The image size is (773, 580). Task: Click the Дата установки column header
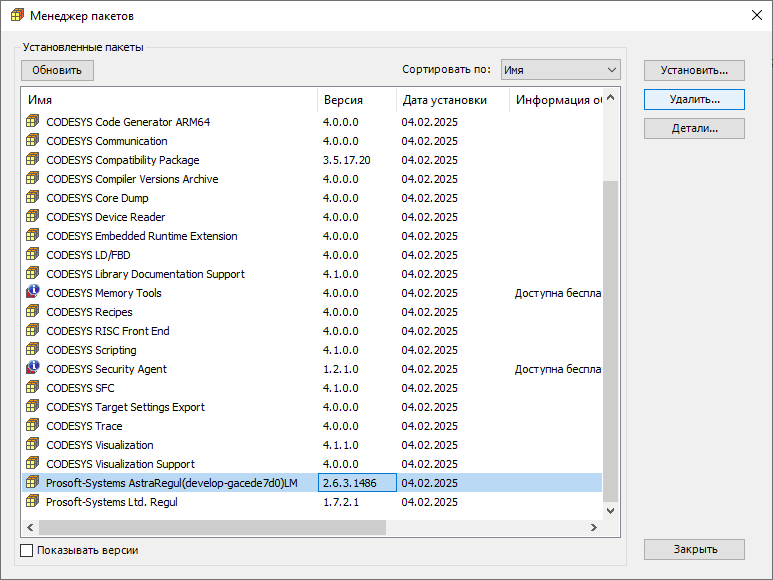tap(452, 100)
